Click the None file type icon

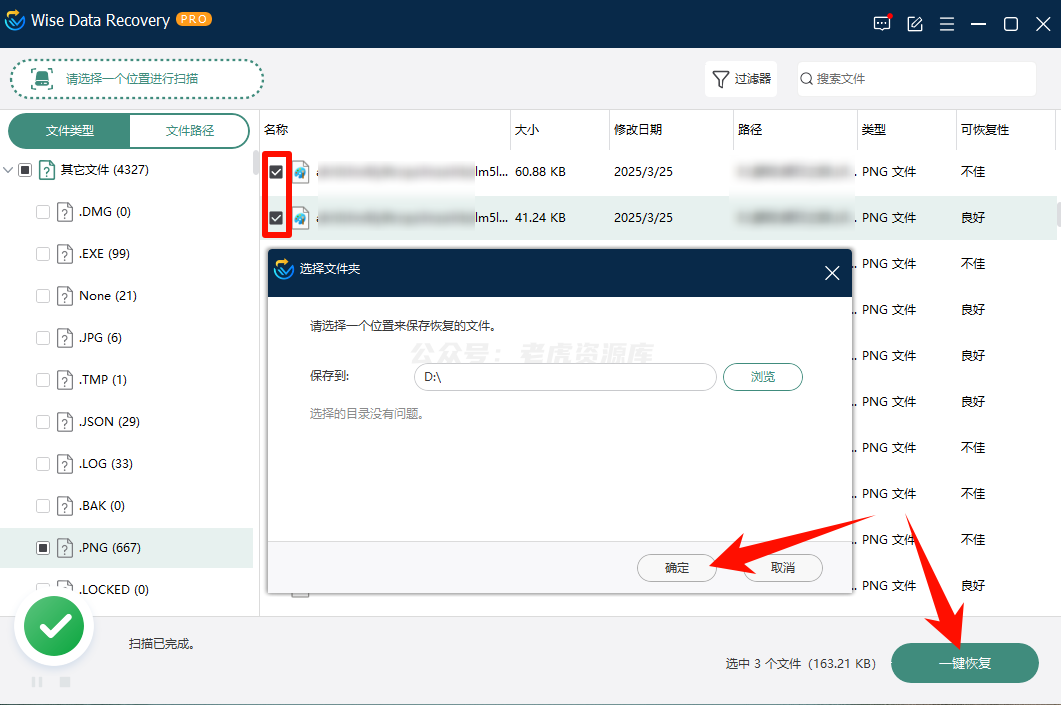[x=64, y=296]
